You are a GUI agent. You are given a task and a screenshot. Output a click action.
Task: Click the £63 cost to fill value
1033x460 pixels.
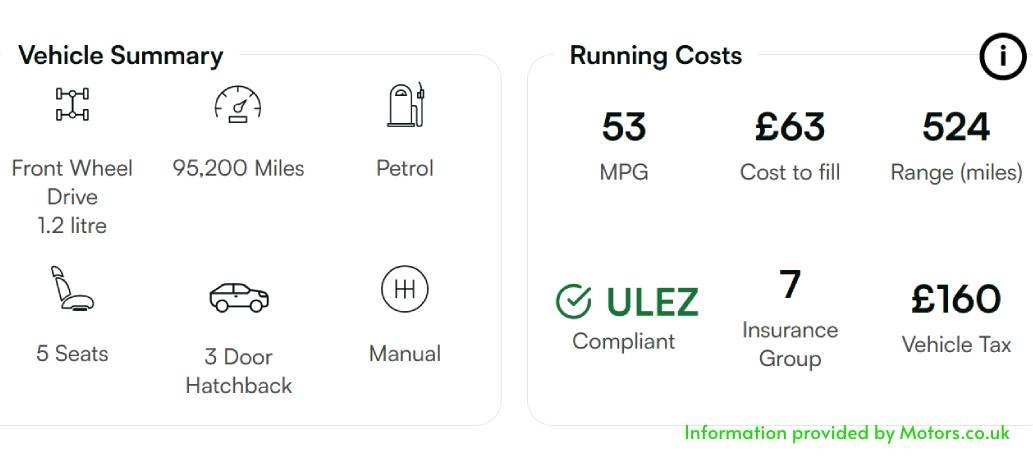pyautogui.click(x=790, y=127)
